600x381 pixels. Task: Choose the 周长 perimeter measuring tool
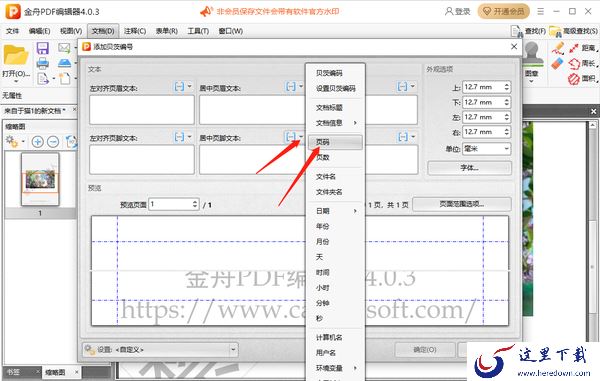click(x=582, y=64)
